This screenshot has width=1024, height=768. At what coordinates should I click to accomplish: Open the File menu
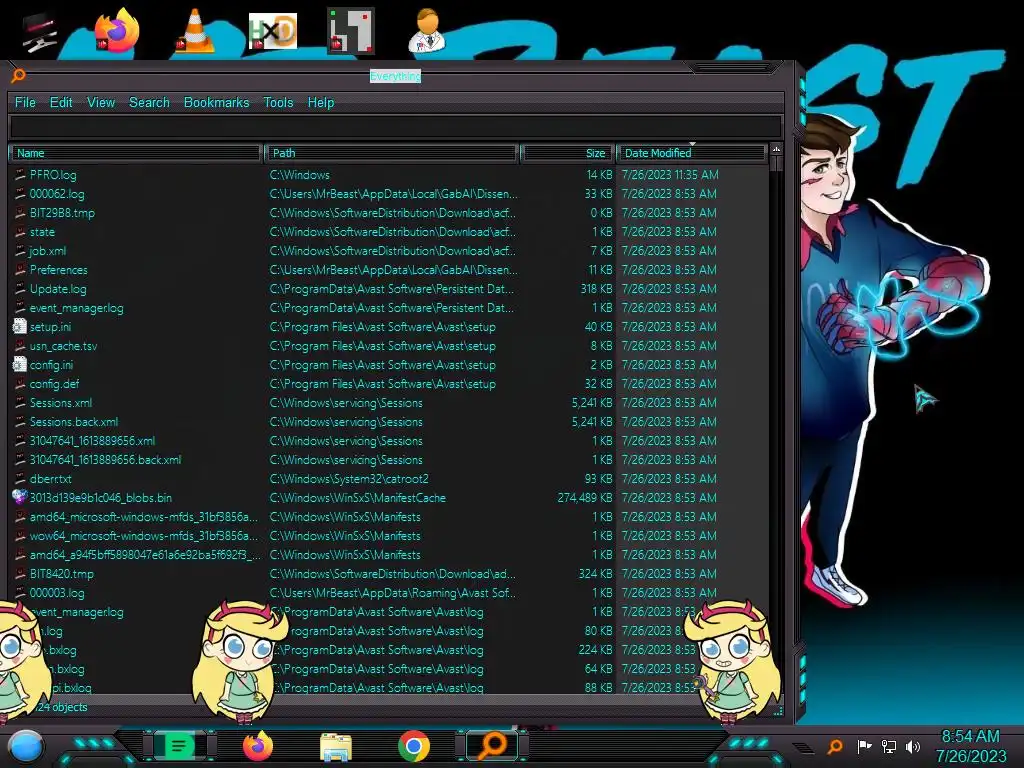[25, 103]
